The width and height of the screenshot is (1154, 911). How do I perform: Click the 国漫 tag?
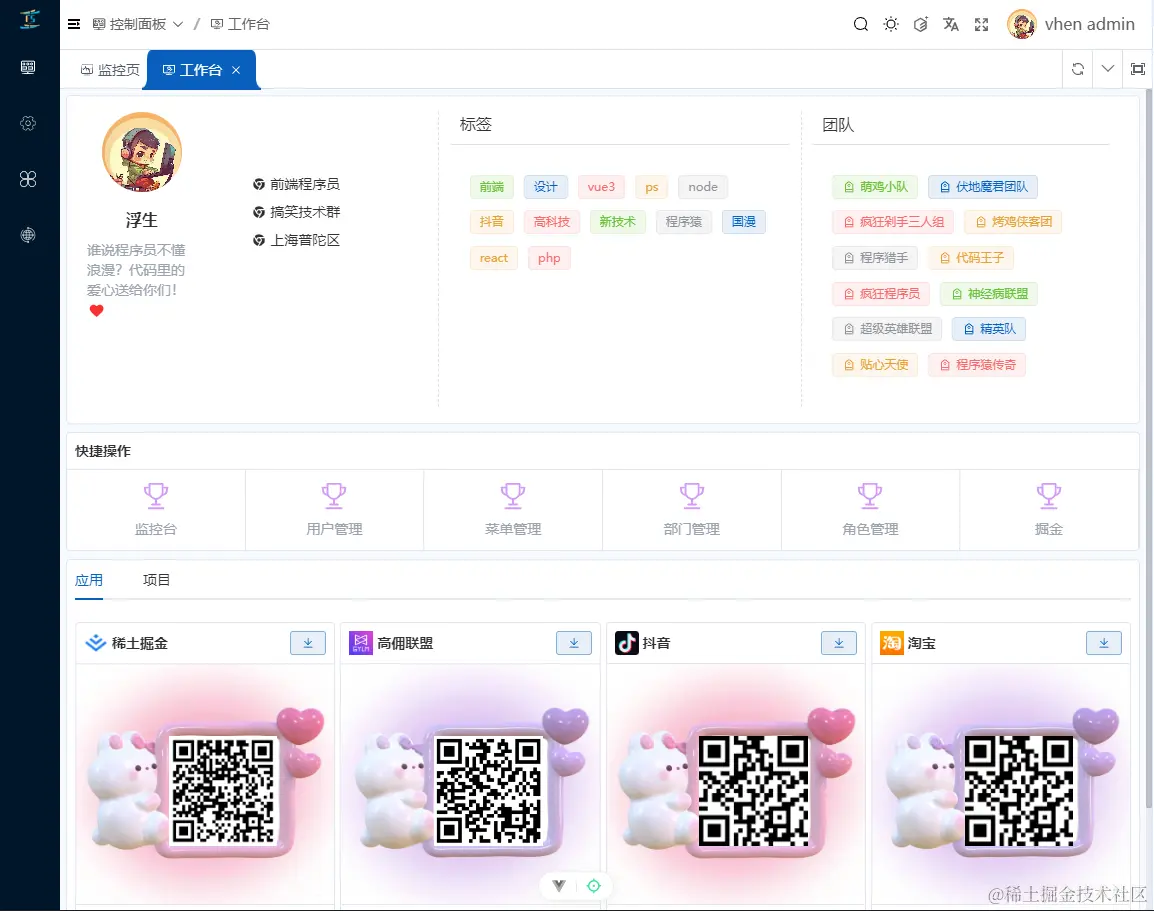tap(743, 221)
